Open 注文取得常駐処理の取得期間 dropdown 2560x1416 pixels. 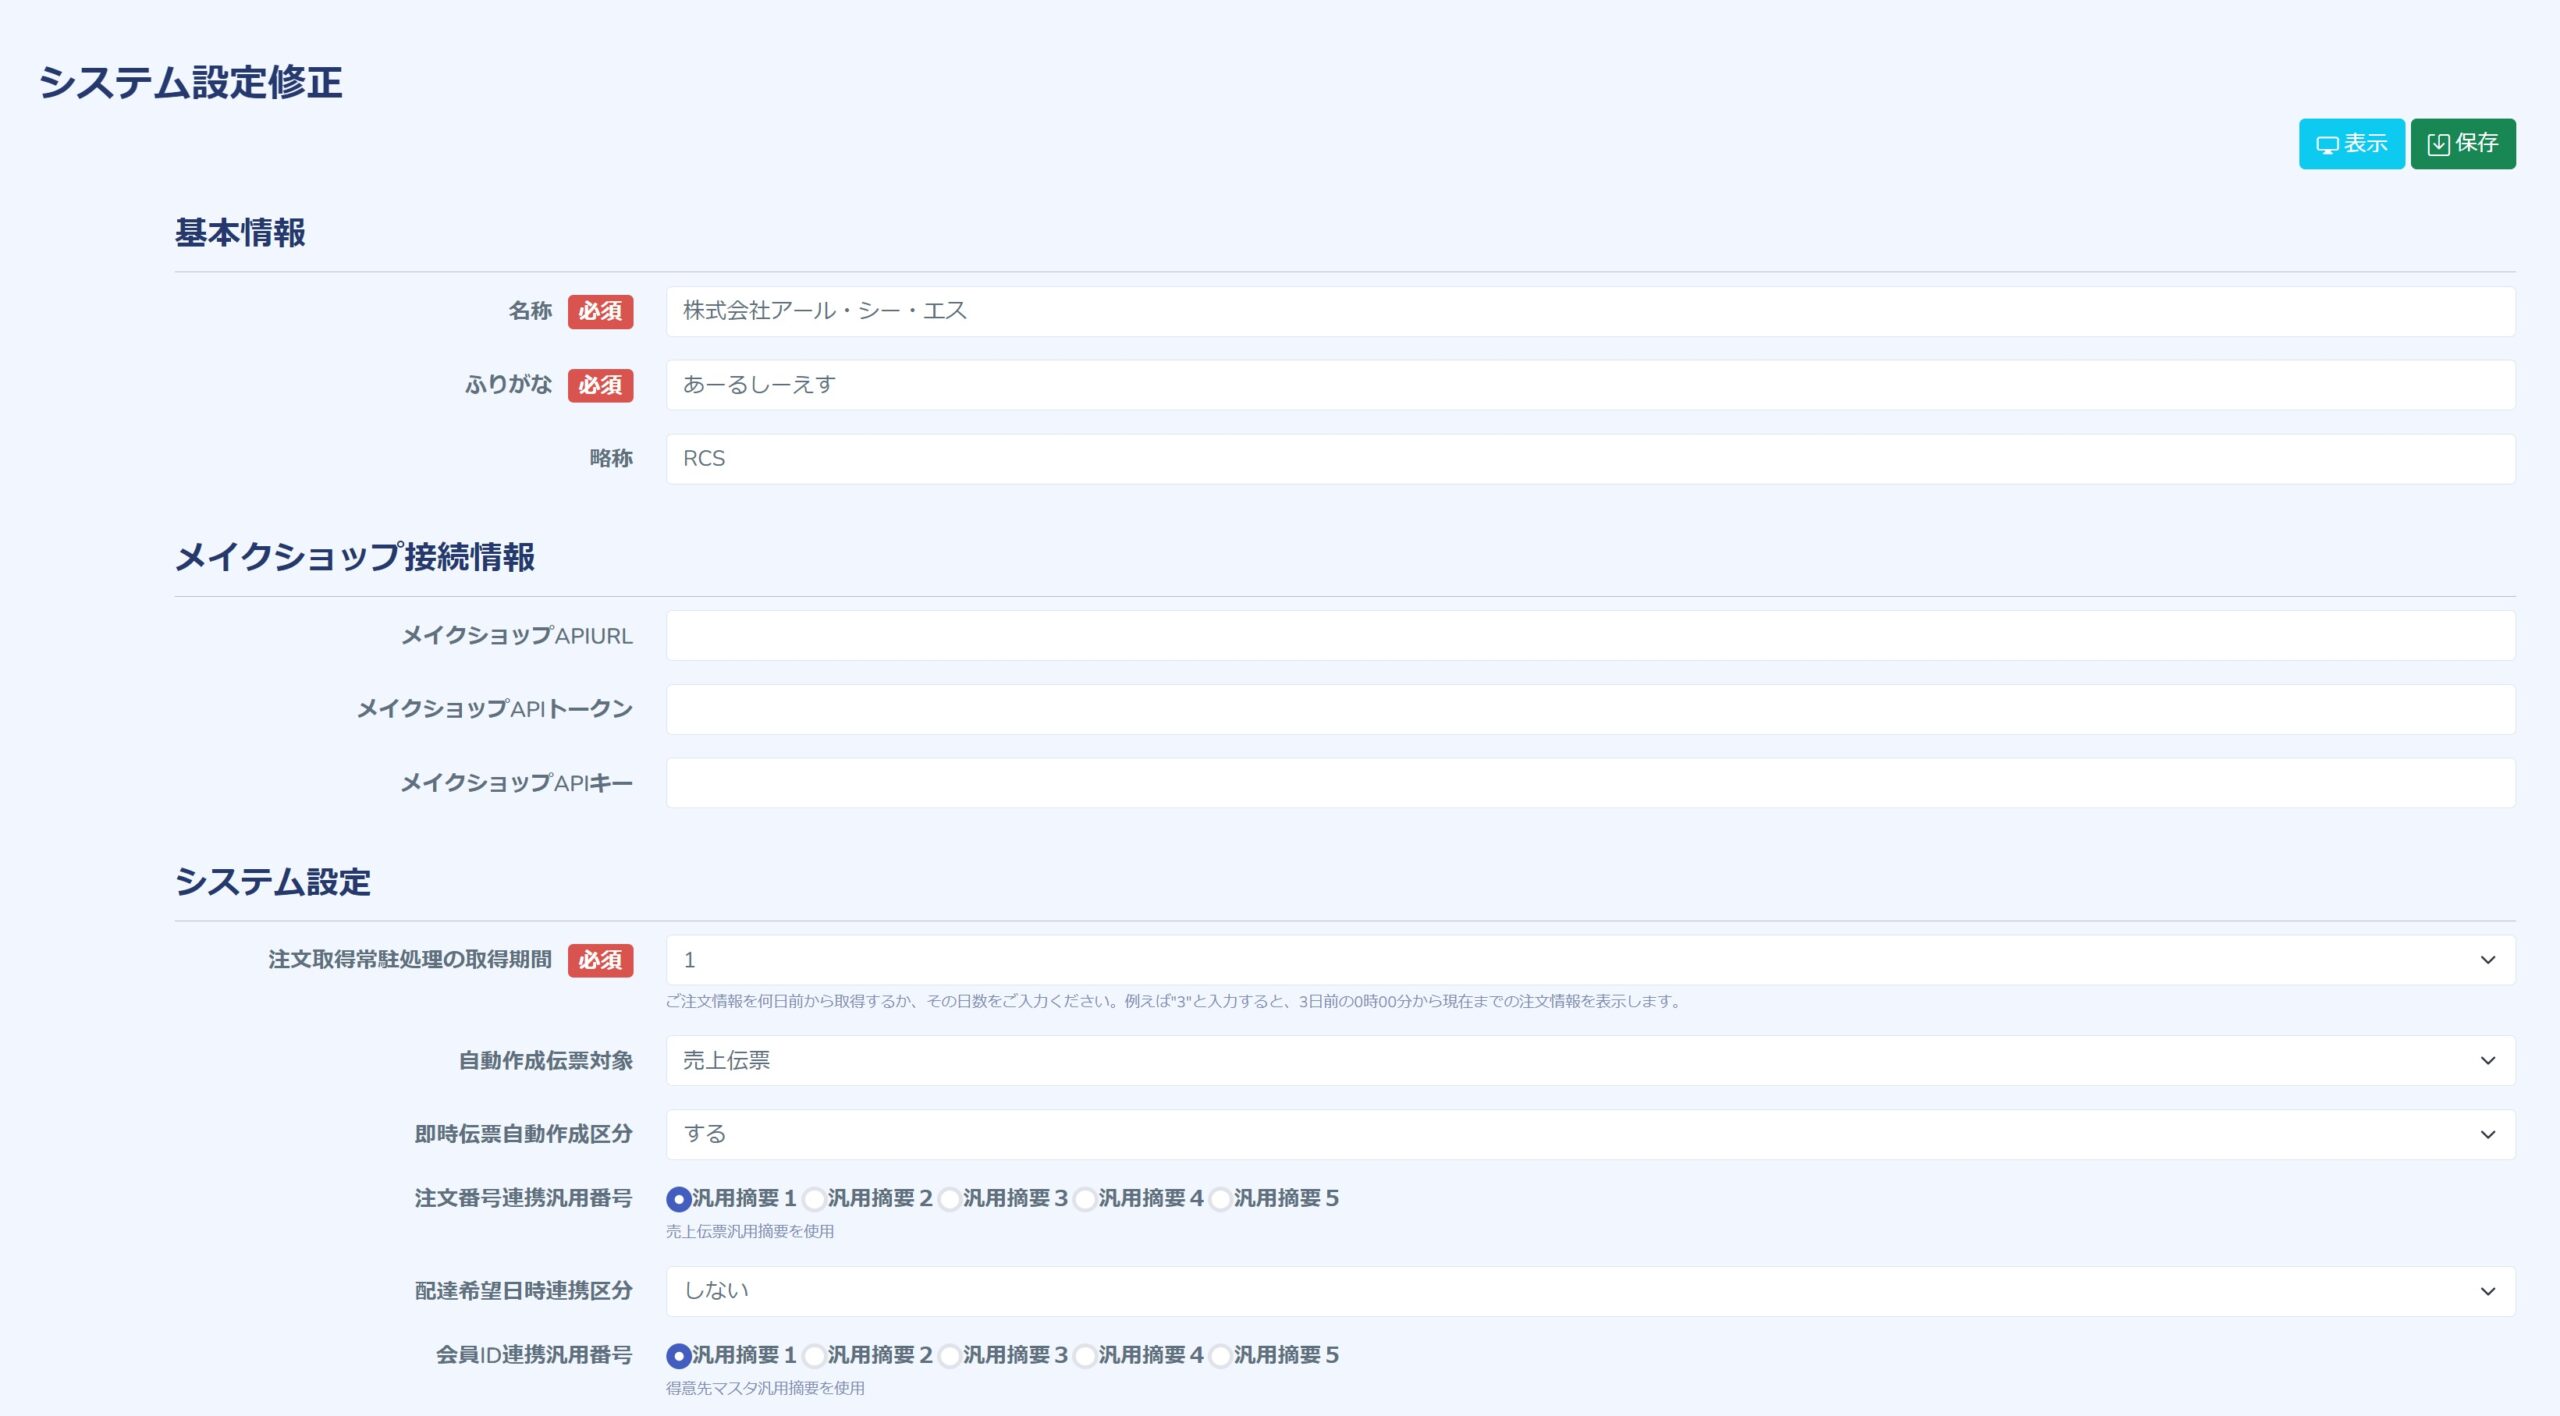tap(1589, 960)
